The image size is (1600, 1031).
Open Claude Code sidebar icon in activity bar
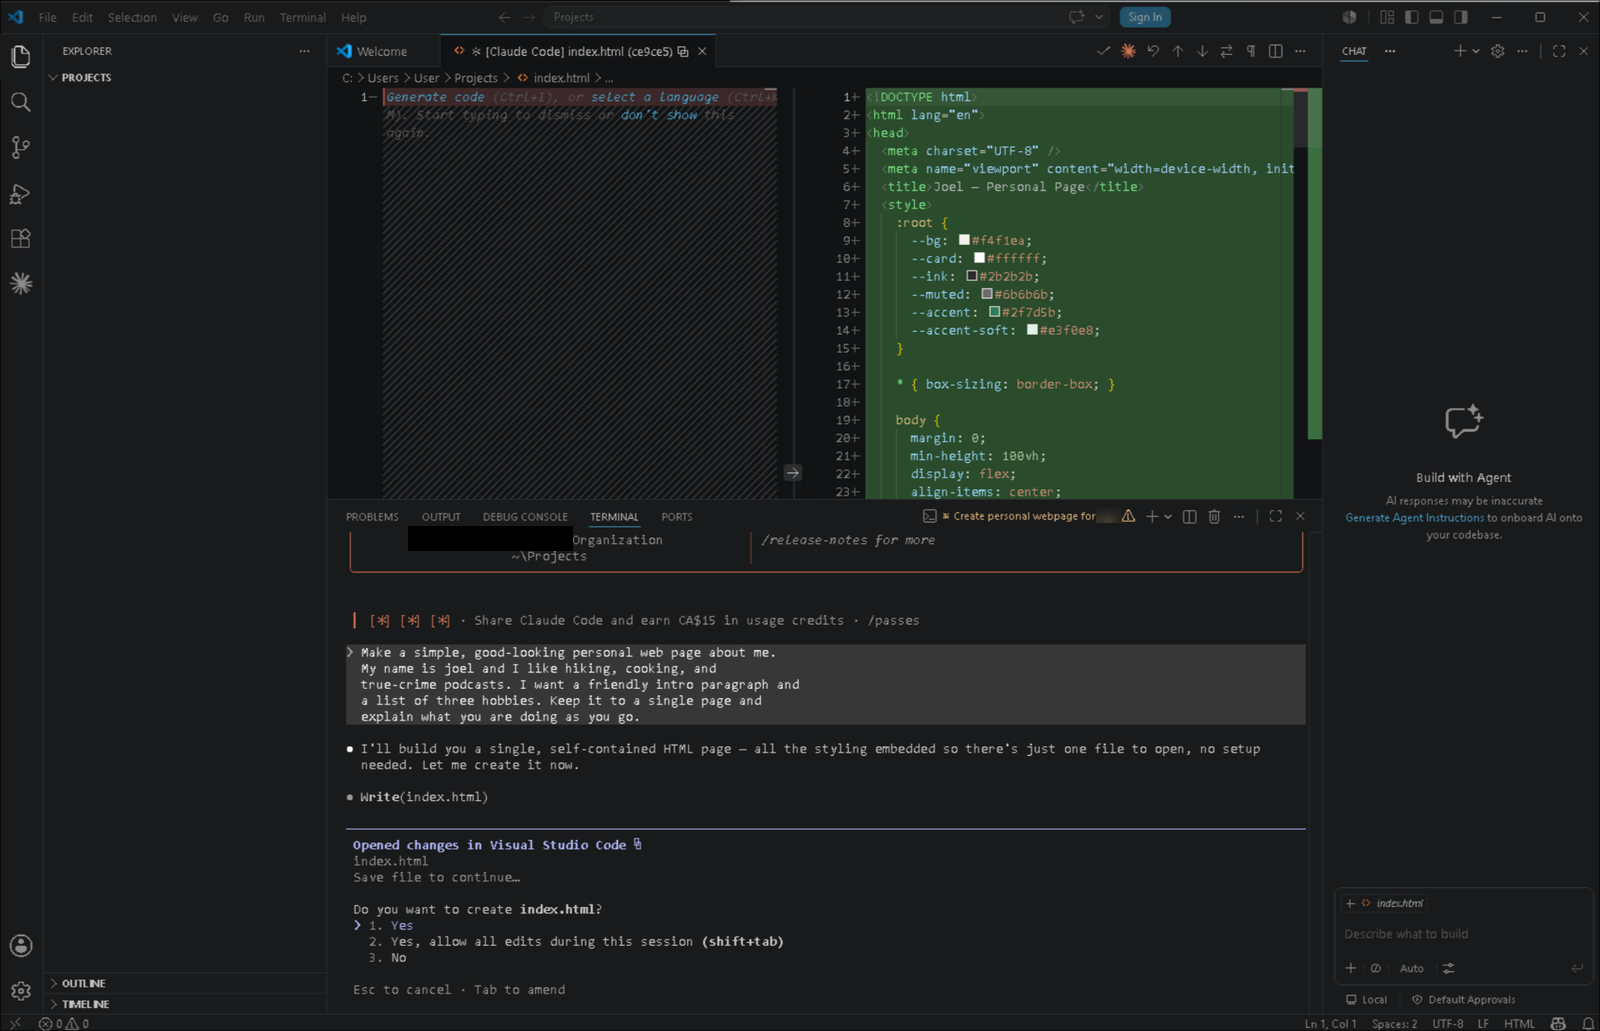(x=20, y=284)
